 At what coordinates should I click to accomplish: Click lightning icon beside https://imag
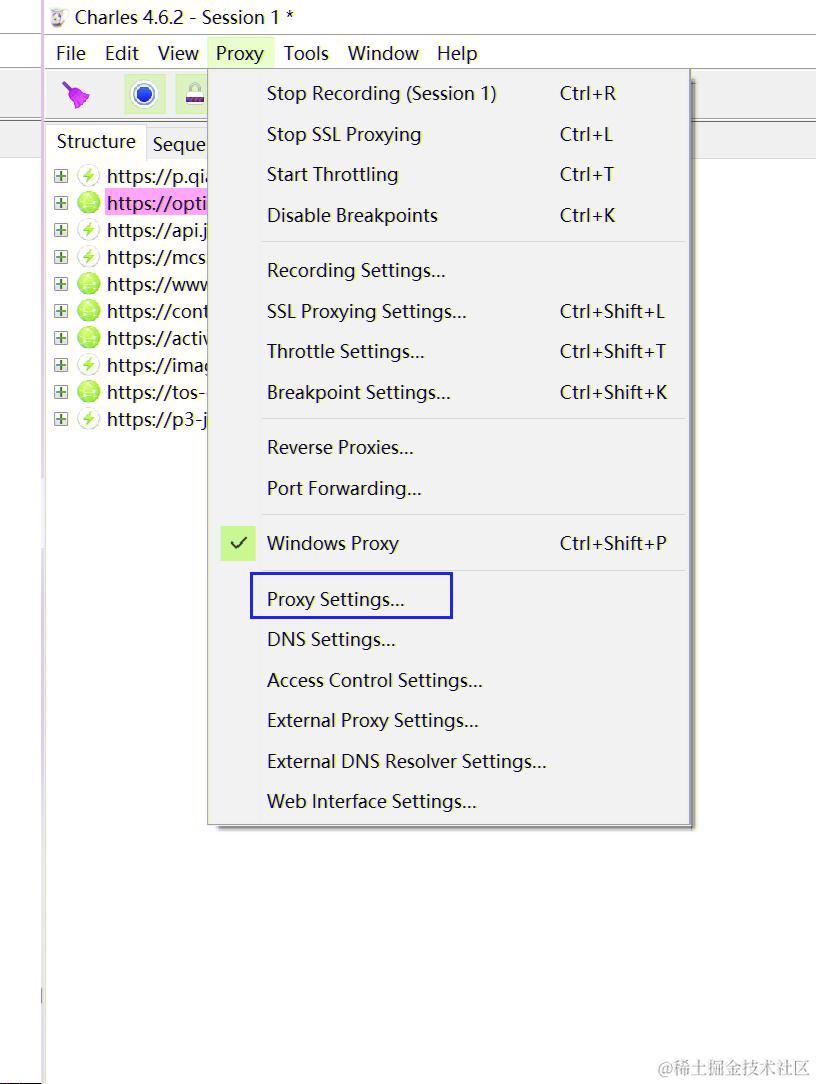tap(89, 364)
